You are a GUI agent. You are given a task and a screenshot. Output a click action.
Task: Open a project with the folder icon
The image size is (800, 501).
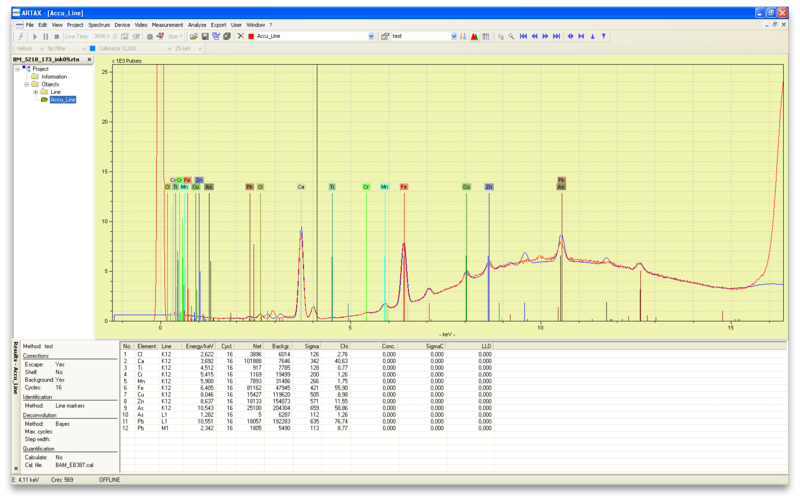tap(194, 36)
